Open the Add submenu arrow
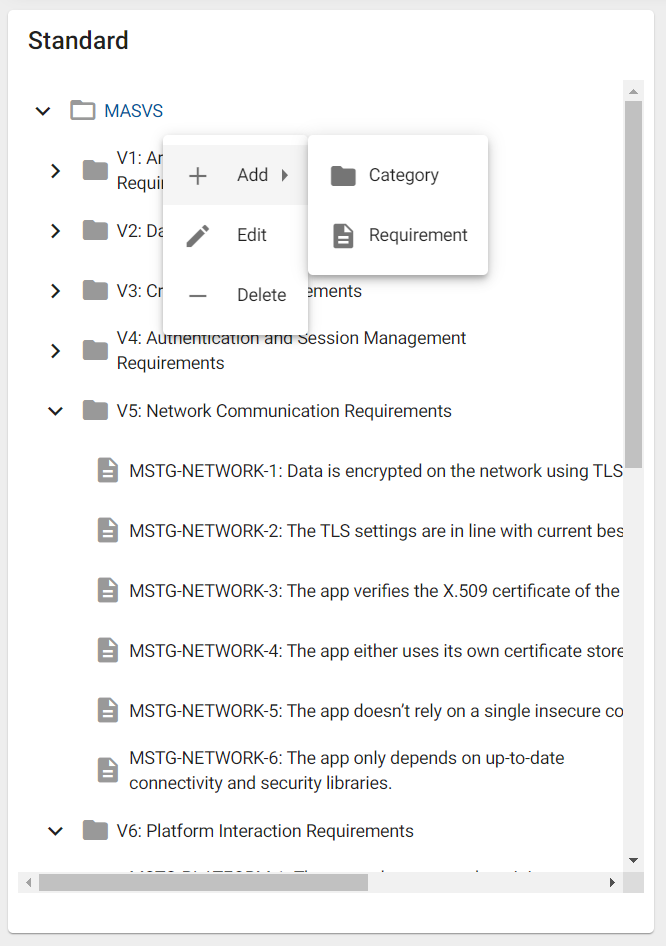Image resolution: width=666 pixels, height=946 pixels. click(x=285, y=176)
